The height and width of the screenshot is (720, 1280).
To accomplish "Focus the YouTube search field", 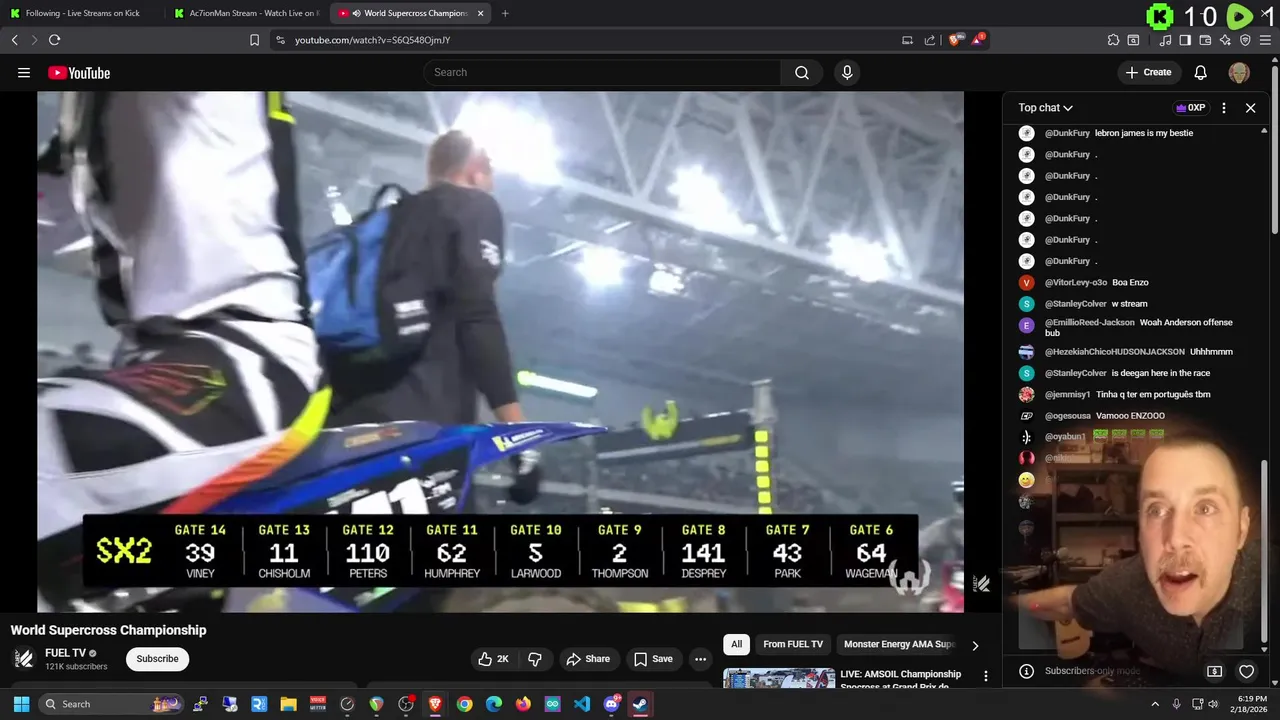I will click(x=602, y=72).
